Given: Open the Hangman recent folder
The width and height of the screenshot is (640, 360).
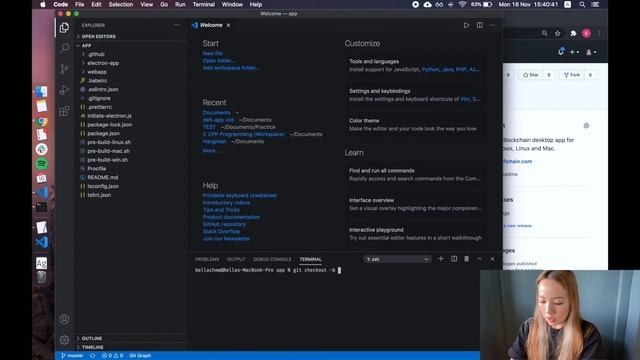Looking at the screenshot, I should point(214,141).
